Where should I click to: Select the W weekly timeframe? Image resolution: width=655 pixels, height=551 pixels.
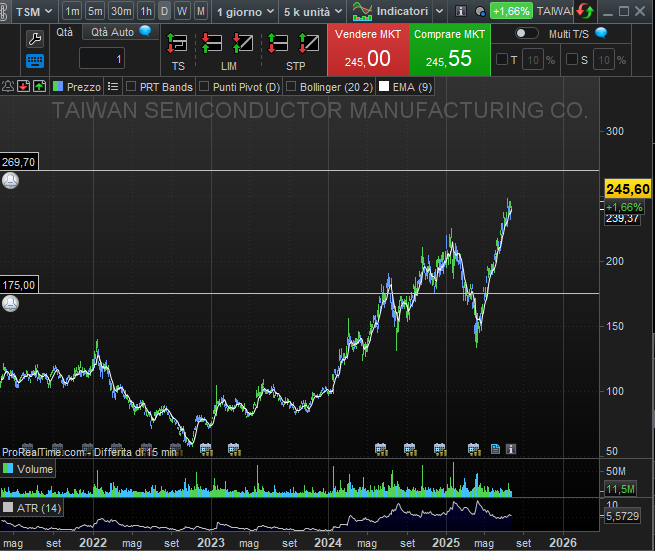(x=181, y=12)
